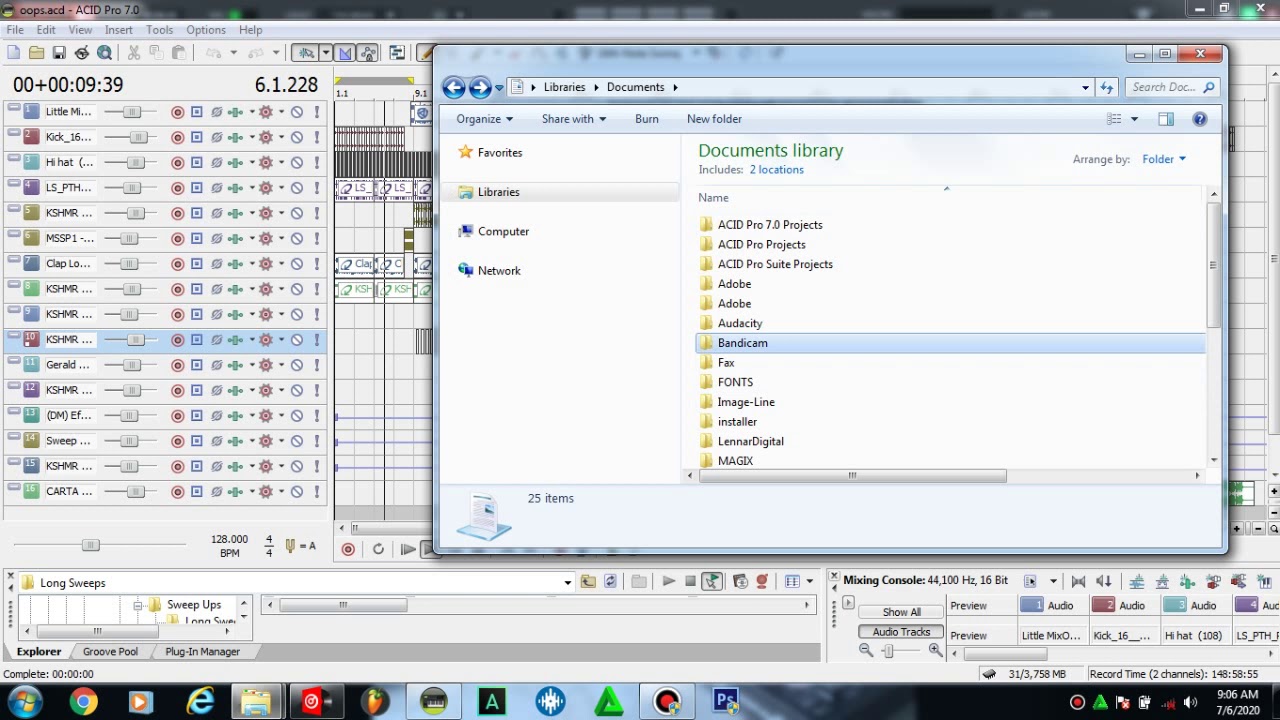Toggle lock envelopes to events button
The width and height of the screenshot is (1280, 720).
coord(368,53)
